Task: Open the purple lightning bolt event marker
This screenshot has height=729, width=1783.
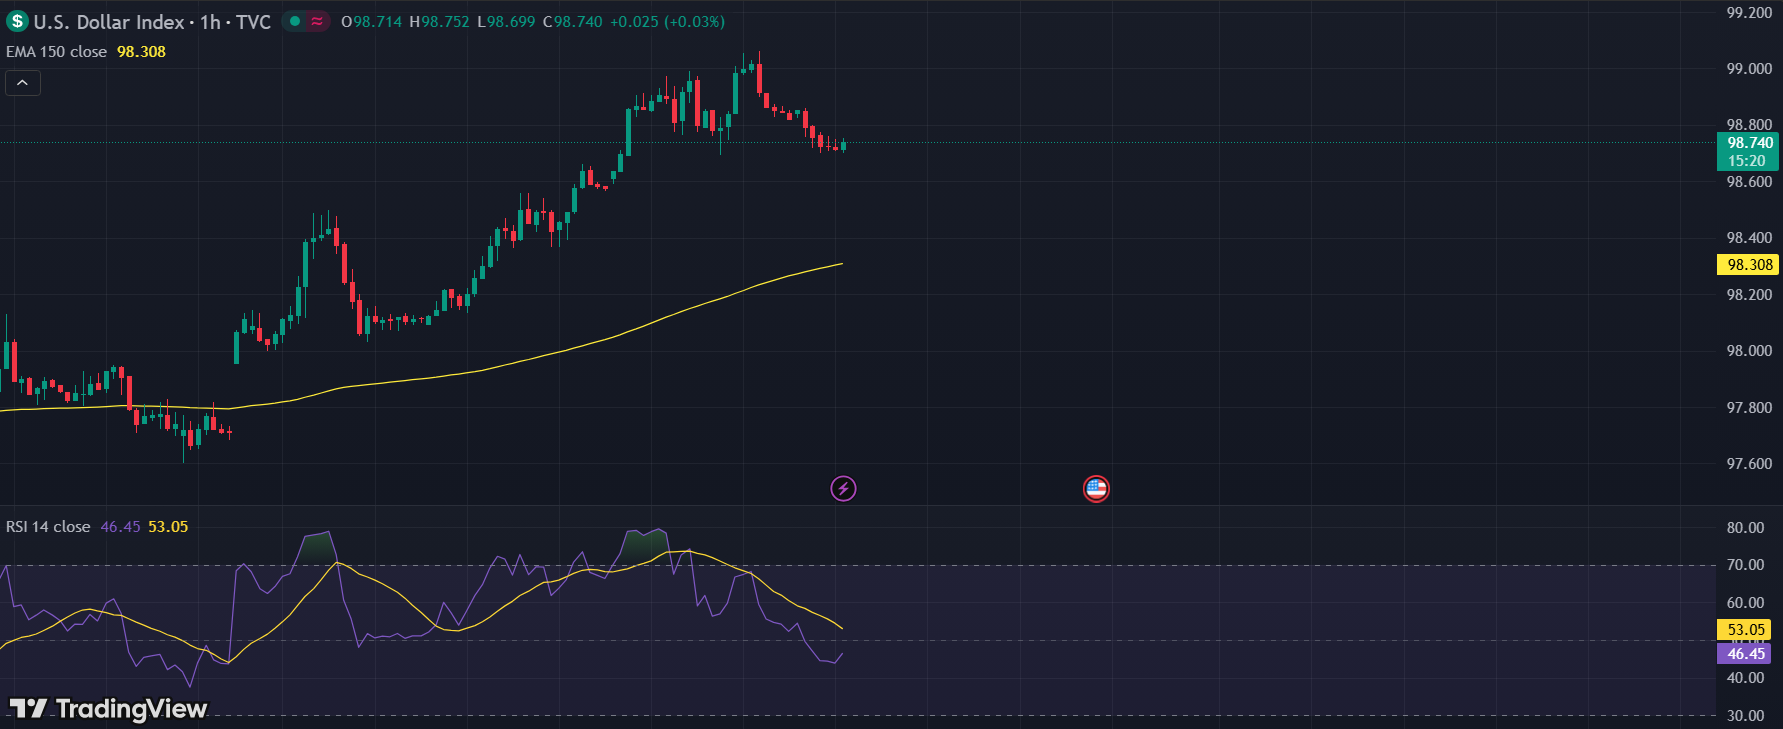Action: point(843,488)
